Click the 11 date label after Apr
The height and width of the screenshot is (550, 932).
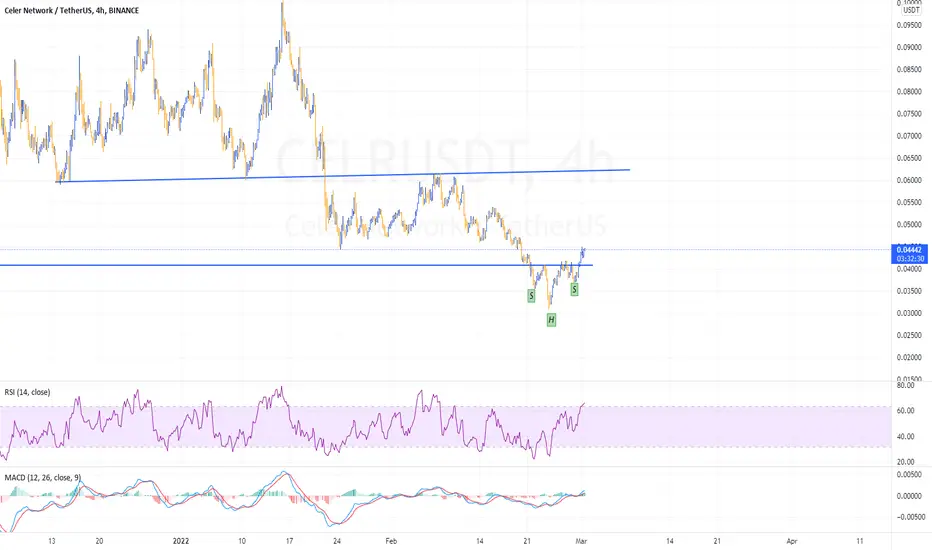(860, 541)
